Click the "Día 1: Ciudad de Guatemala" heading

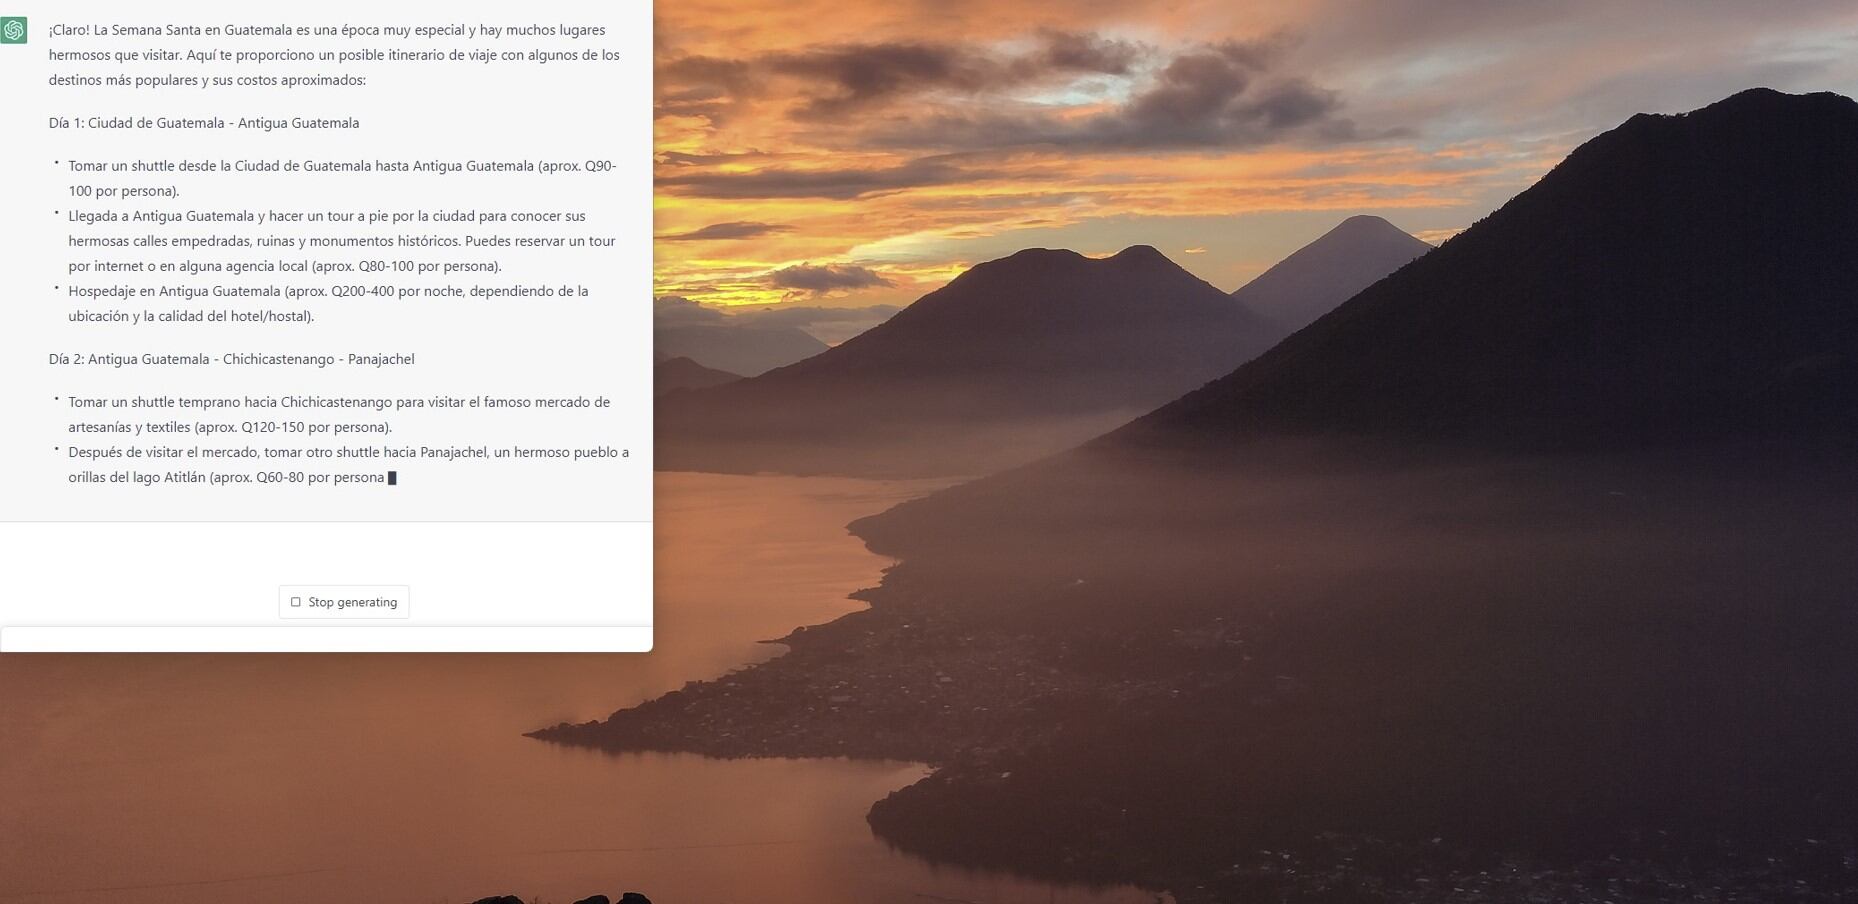204,123
